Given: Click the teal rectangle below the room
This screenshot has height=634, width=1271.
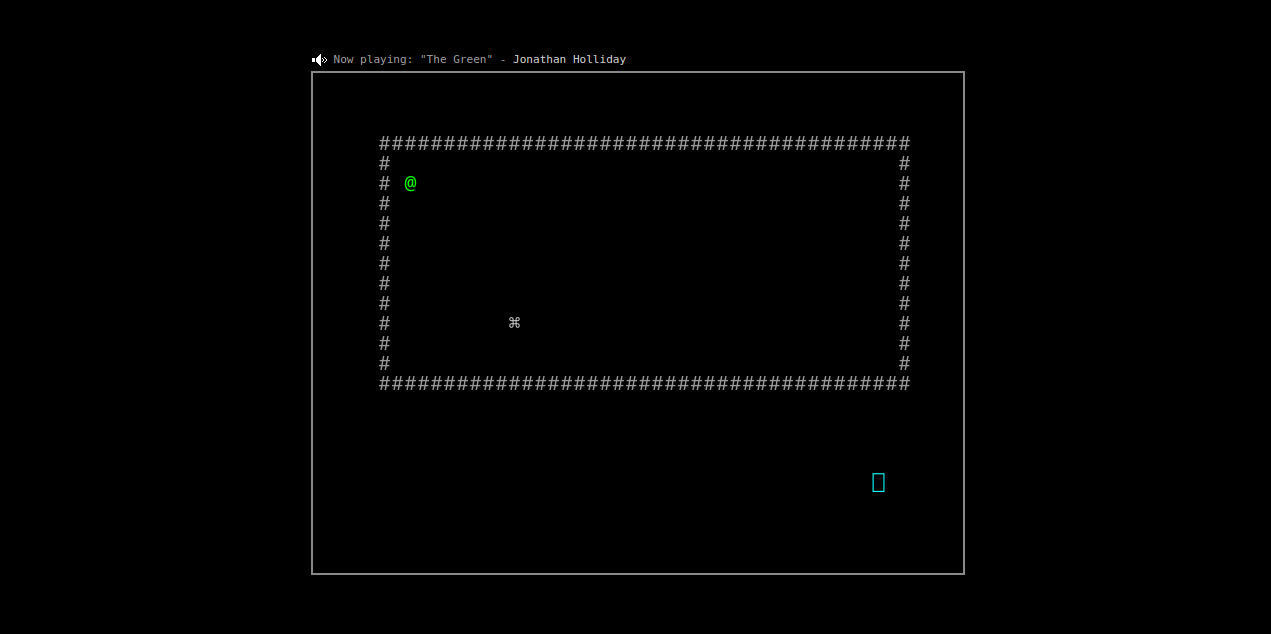Looking at the screenshot, I should click(x=878, y=482).
